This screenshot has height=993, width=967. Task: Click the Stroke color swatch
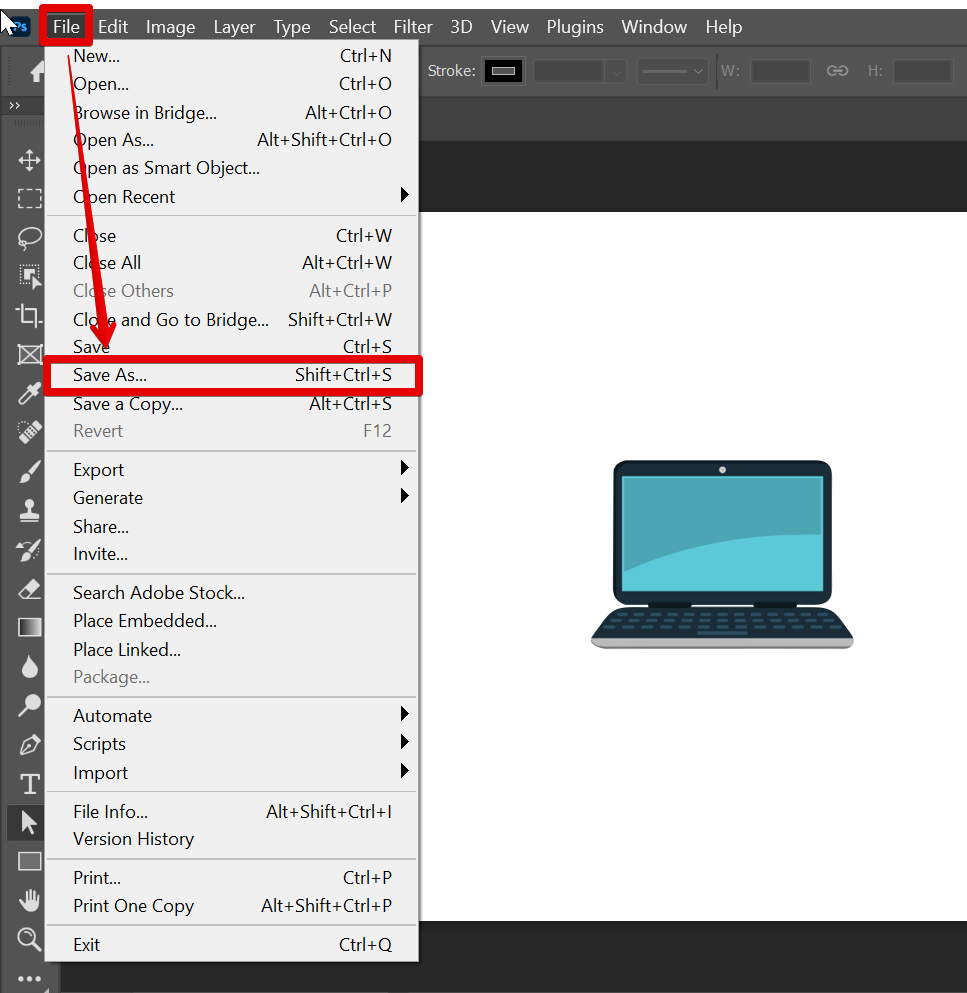pyautogui.click(x=503, y=71)
